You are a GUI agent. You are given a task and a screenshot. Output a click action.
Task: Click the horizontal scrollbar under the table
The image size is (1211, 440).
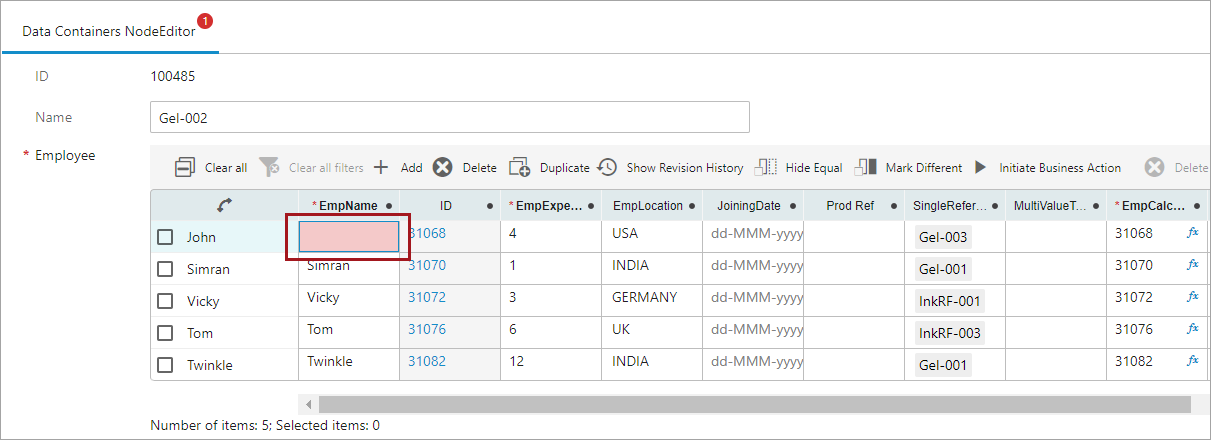pyautogui.click(x=750, y=404)
